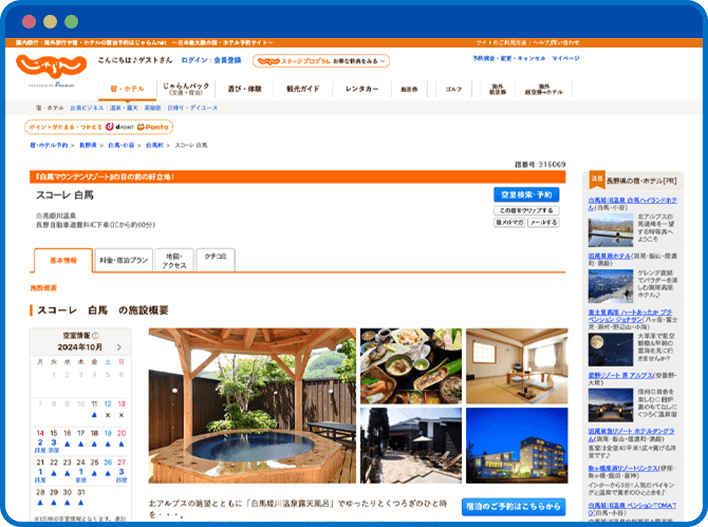The width and height of the screenshot is (708, 527).
Task: Select October 11 availability triangle
Action: (x=94, y=415)
